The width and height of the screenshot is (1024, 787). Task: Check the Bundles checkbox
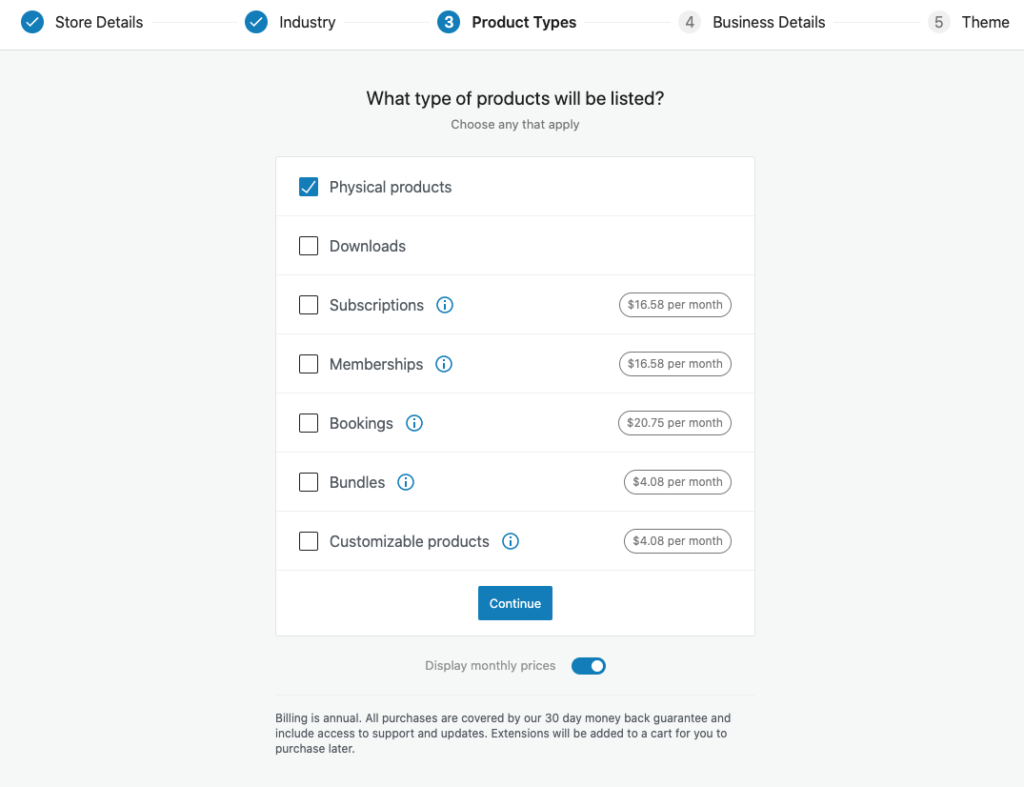[x=308, y=482]
